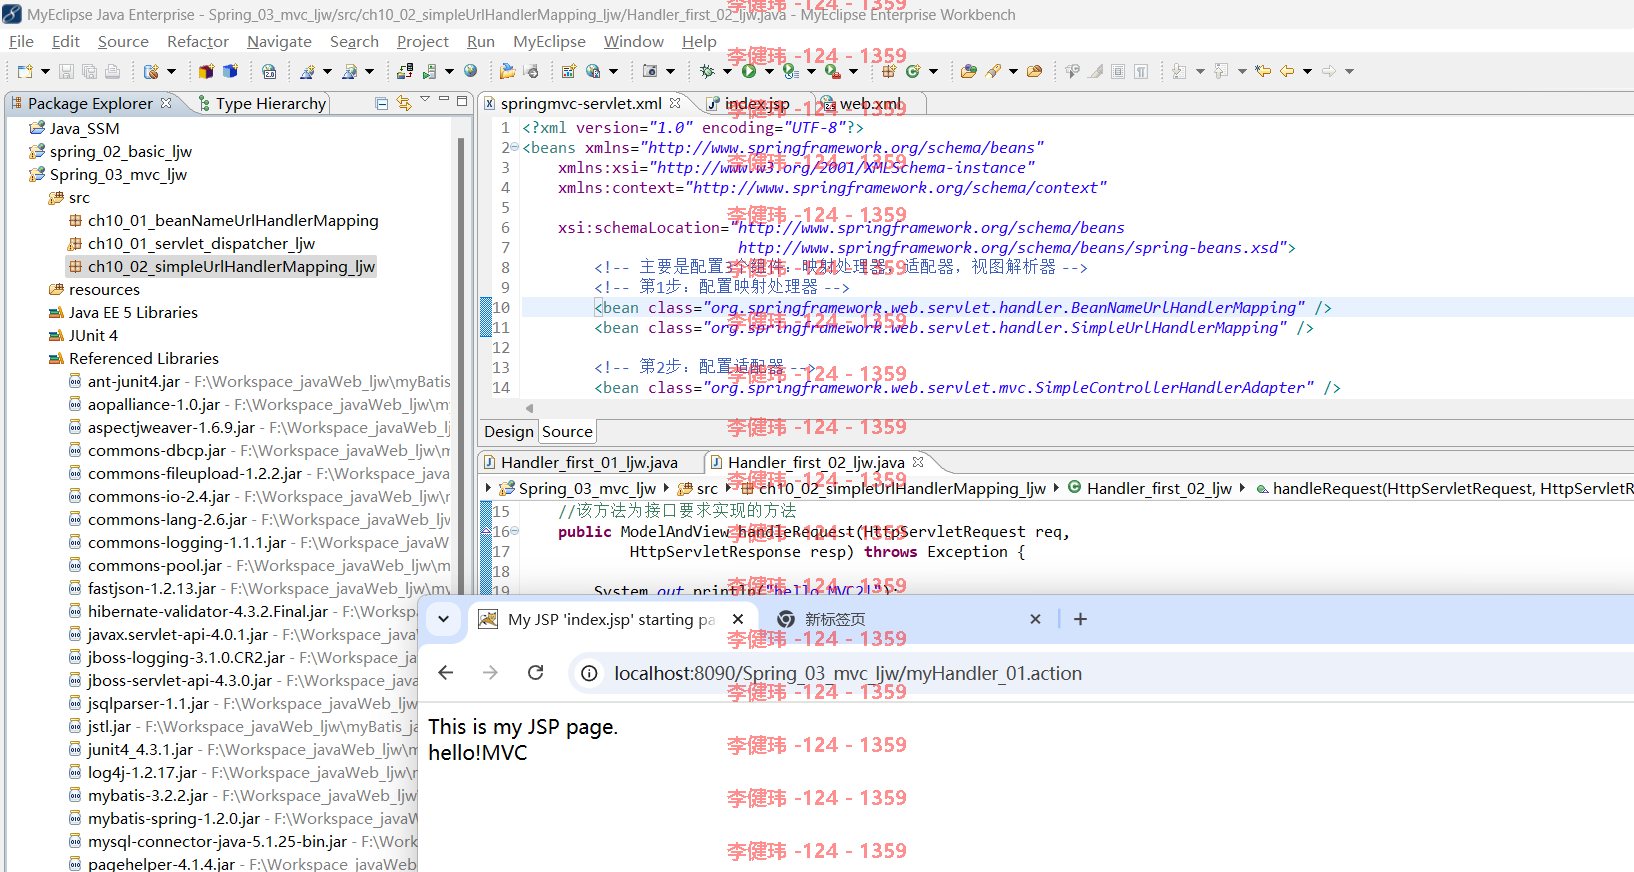Click browser back arrow button

tap(446, 673)
